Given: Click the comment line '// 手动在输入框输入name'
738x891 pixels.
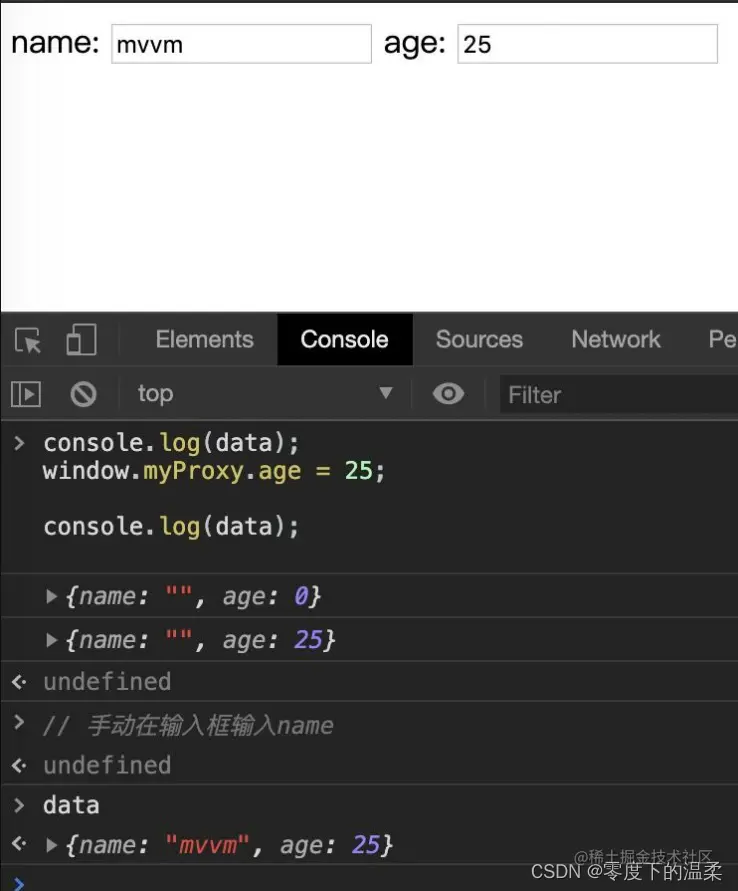Looking at the screenshot, I should pyautogui.click(x=188, y=726).
